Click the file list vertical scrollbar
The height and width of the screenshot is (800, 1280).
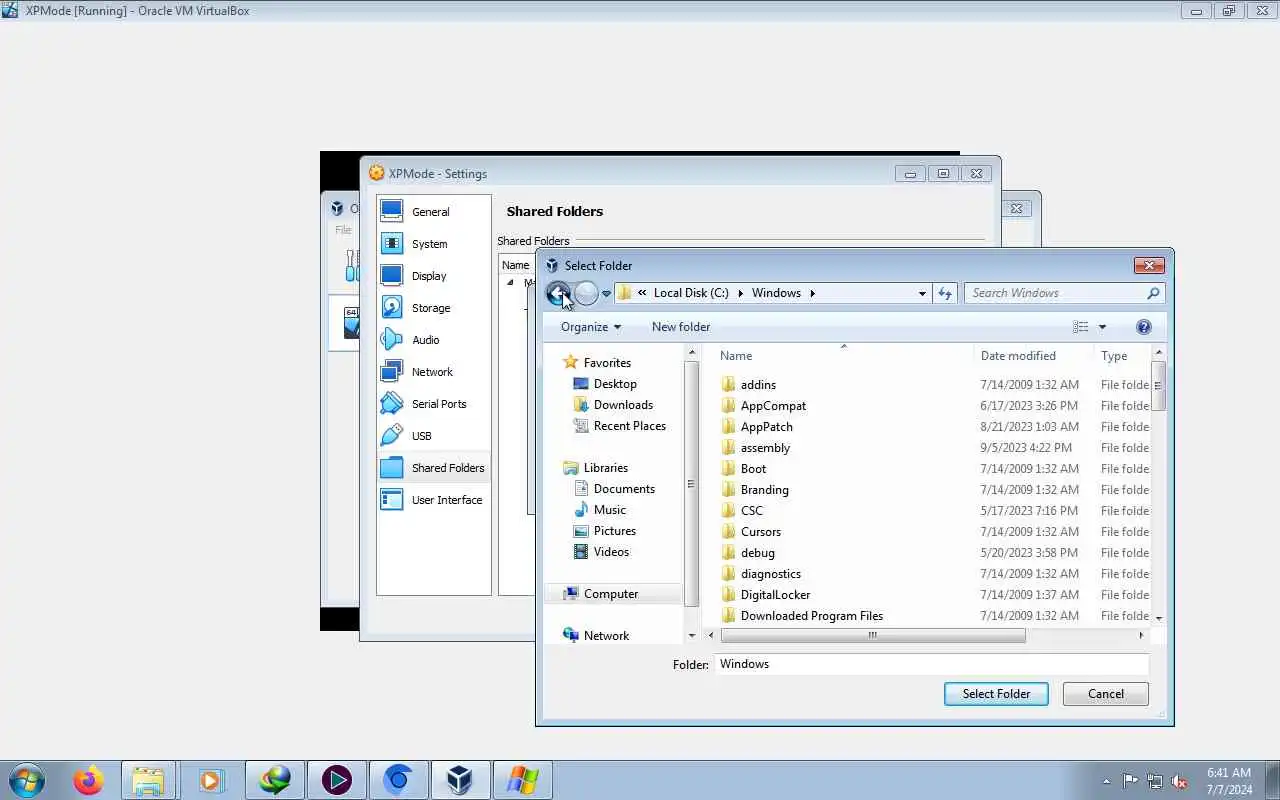pos(1159,385)
